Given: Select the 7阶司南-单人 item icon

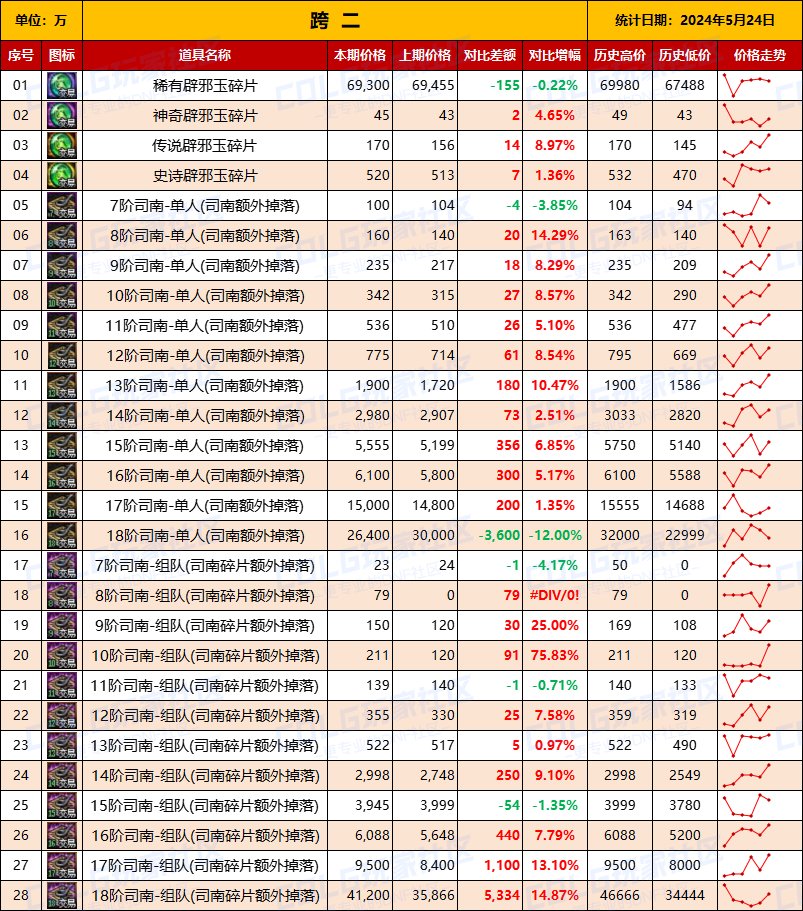Looking at the screenshot, I should point(62,206).
